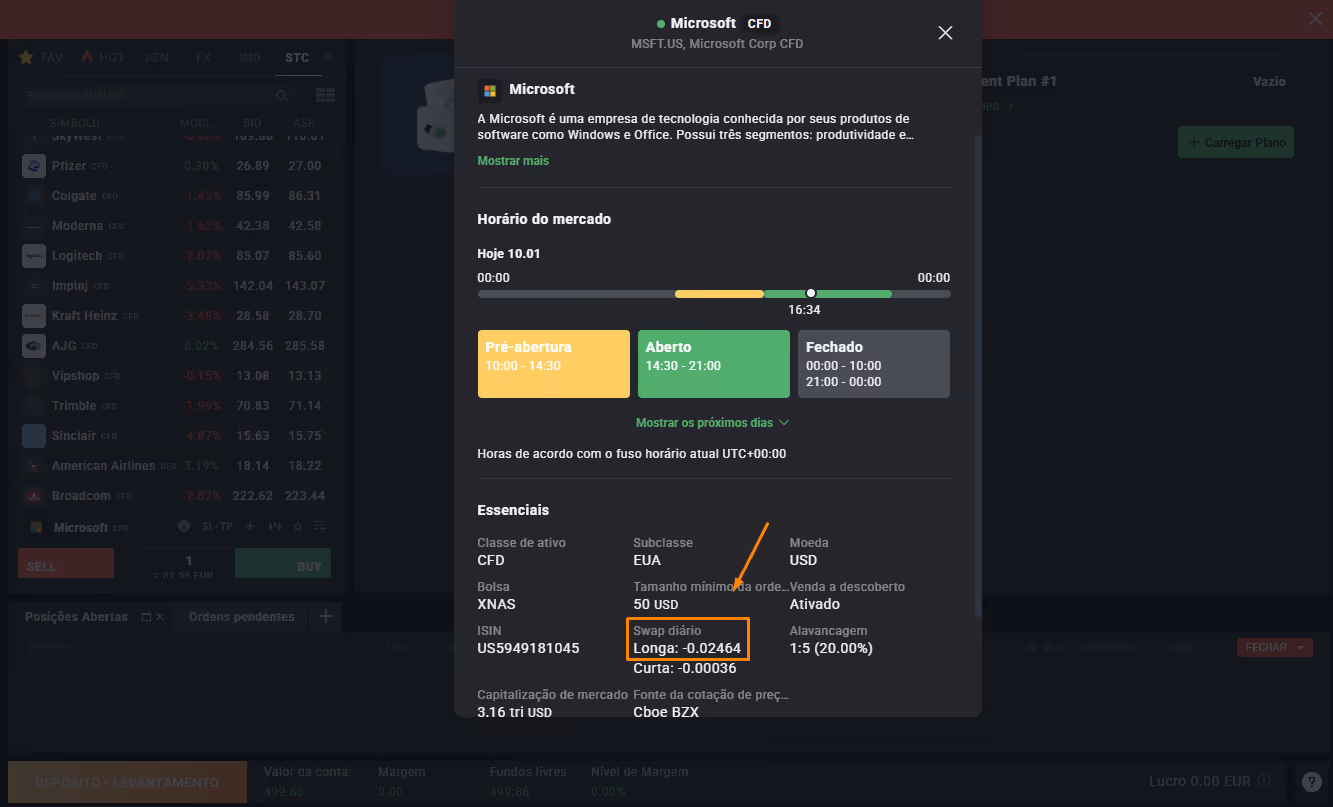This screenshot has height=807, width=1333.
Task: Click the plus icon on Microsoft row
Action: pyautogui.click(x=250, y=526)
